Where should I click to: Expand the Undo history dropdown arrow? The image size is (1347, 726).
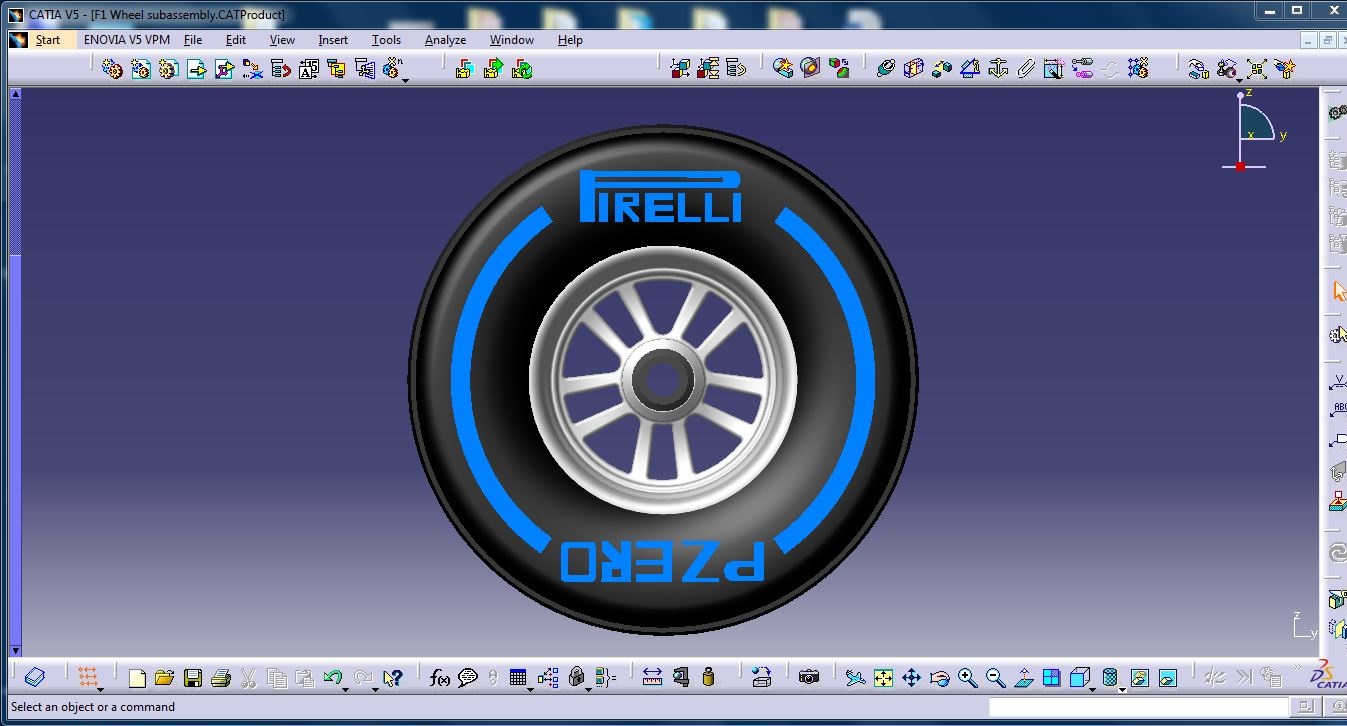345,689
